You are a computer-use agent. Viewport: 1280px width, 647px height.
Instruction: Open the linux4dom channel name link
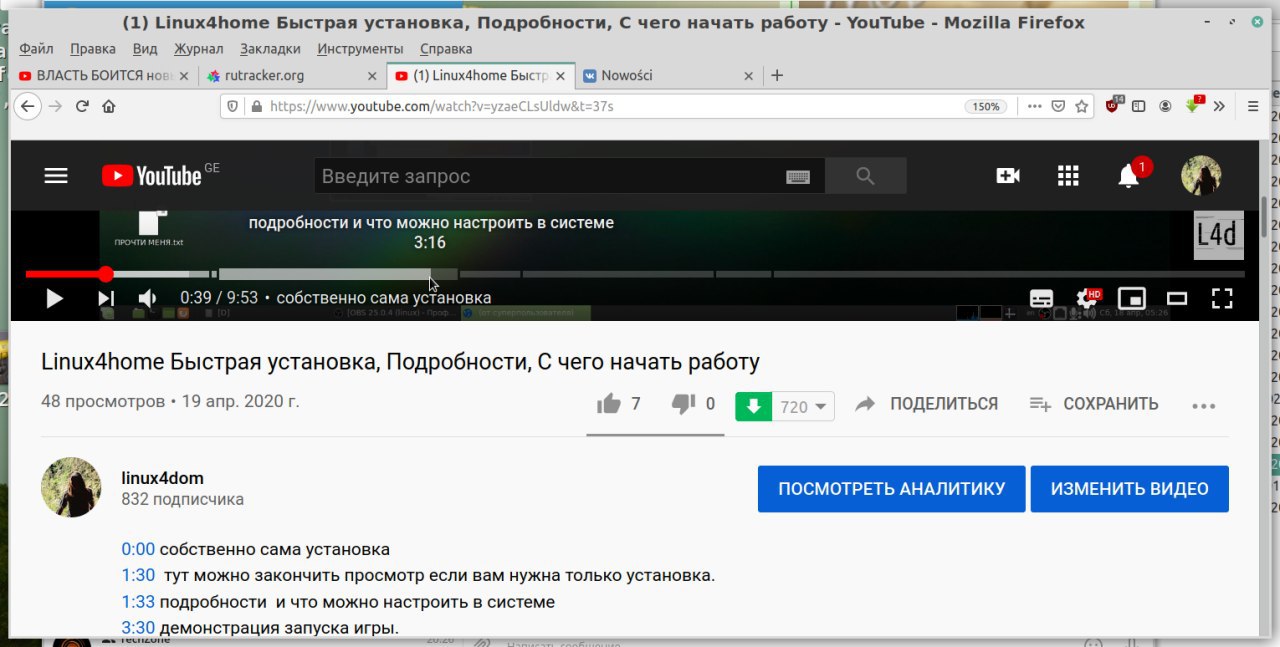162,478
